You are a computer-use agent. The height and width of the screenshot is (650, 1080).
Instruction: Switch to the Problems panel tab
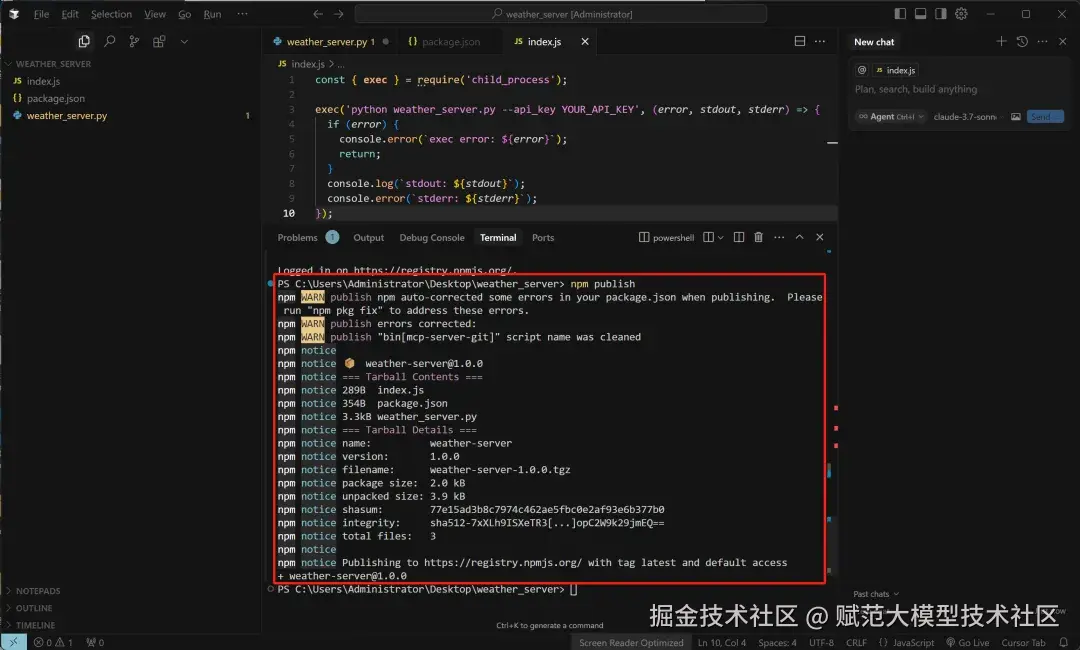click(298, 238)
